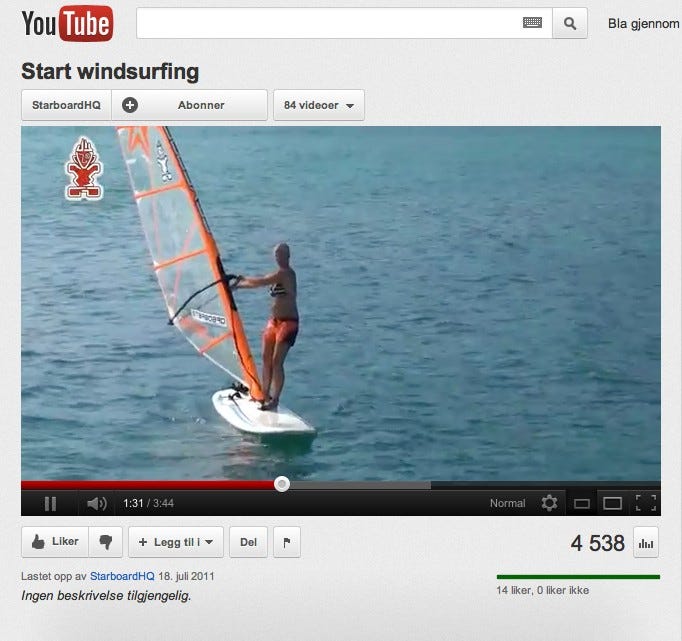Enter fullscreen mode icon

(645, 503)
